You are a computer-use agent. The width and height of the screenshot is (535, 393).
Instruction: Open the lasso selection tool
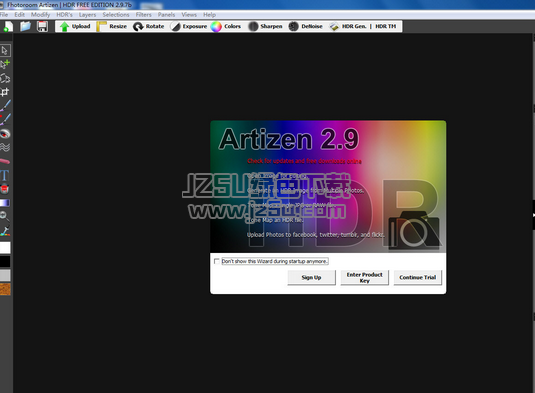[5, 78]
